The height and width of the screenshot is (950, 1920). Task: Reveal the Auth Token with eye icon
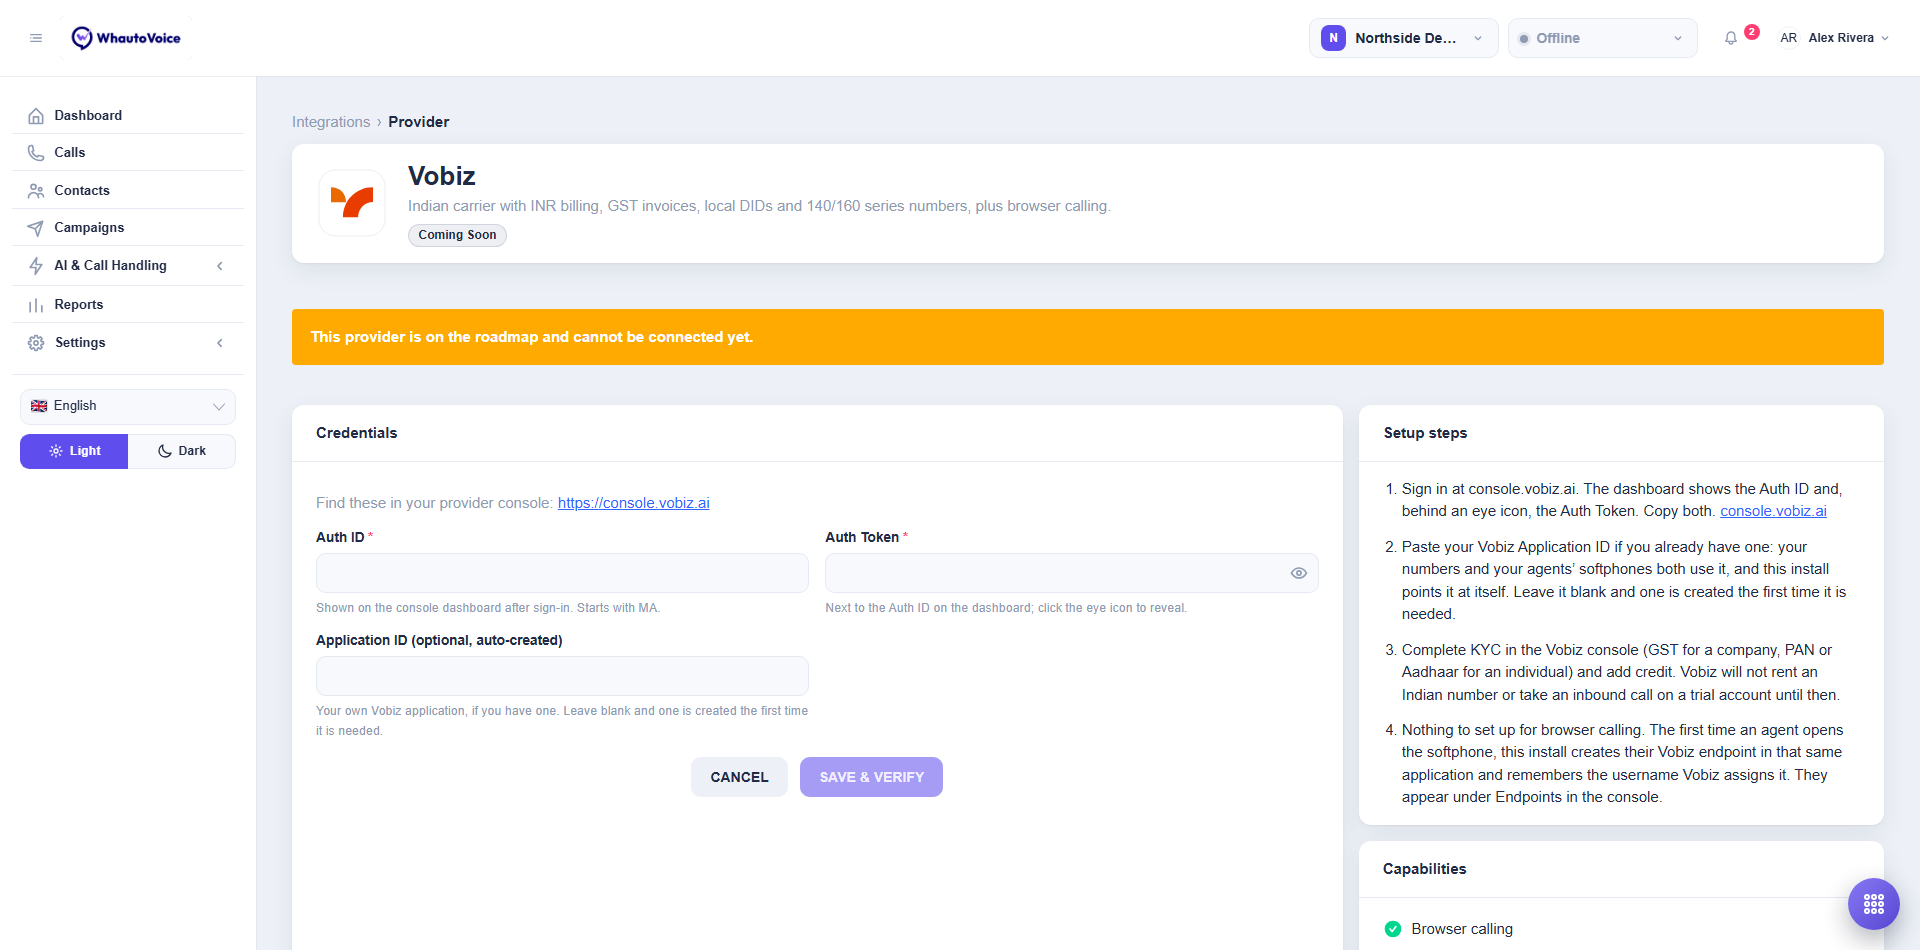[1299, 573]
